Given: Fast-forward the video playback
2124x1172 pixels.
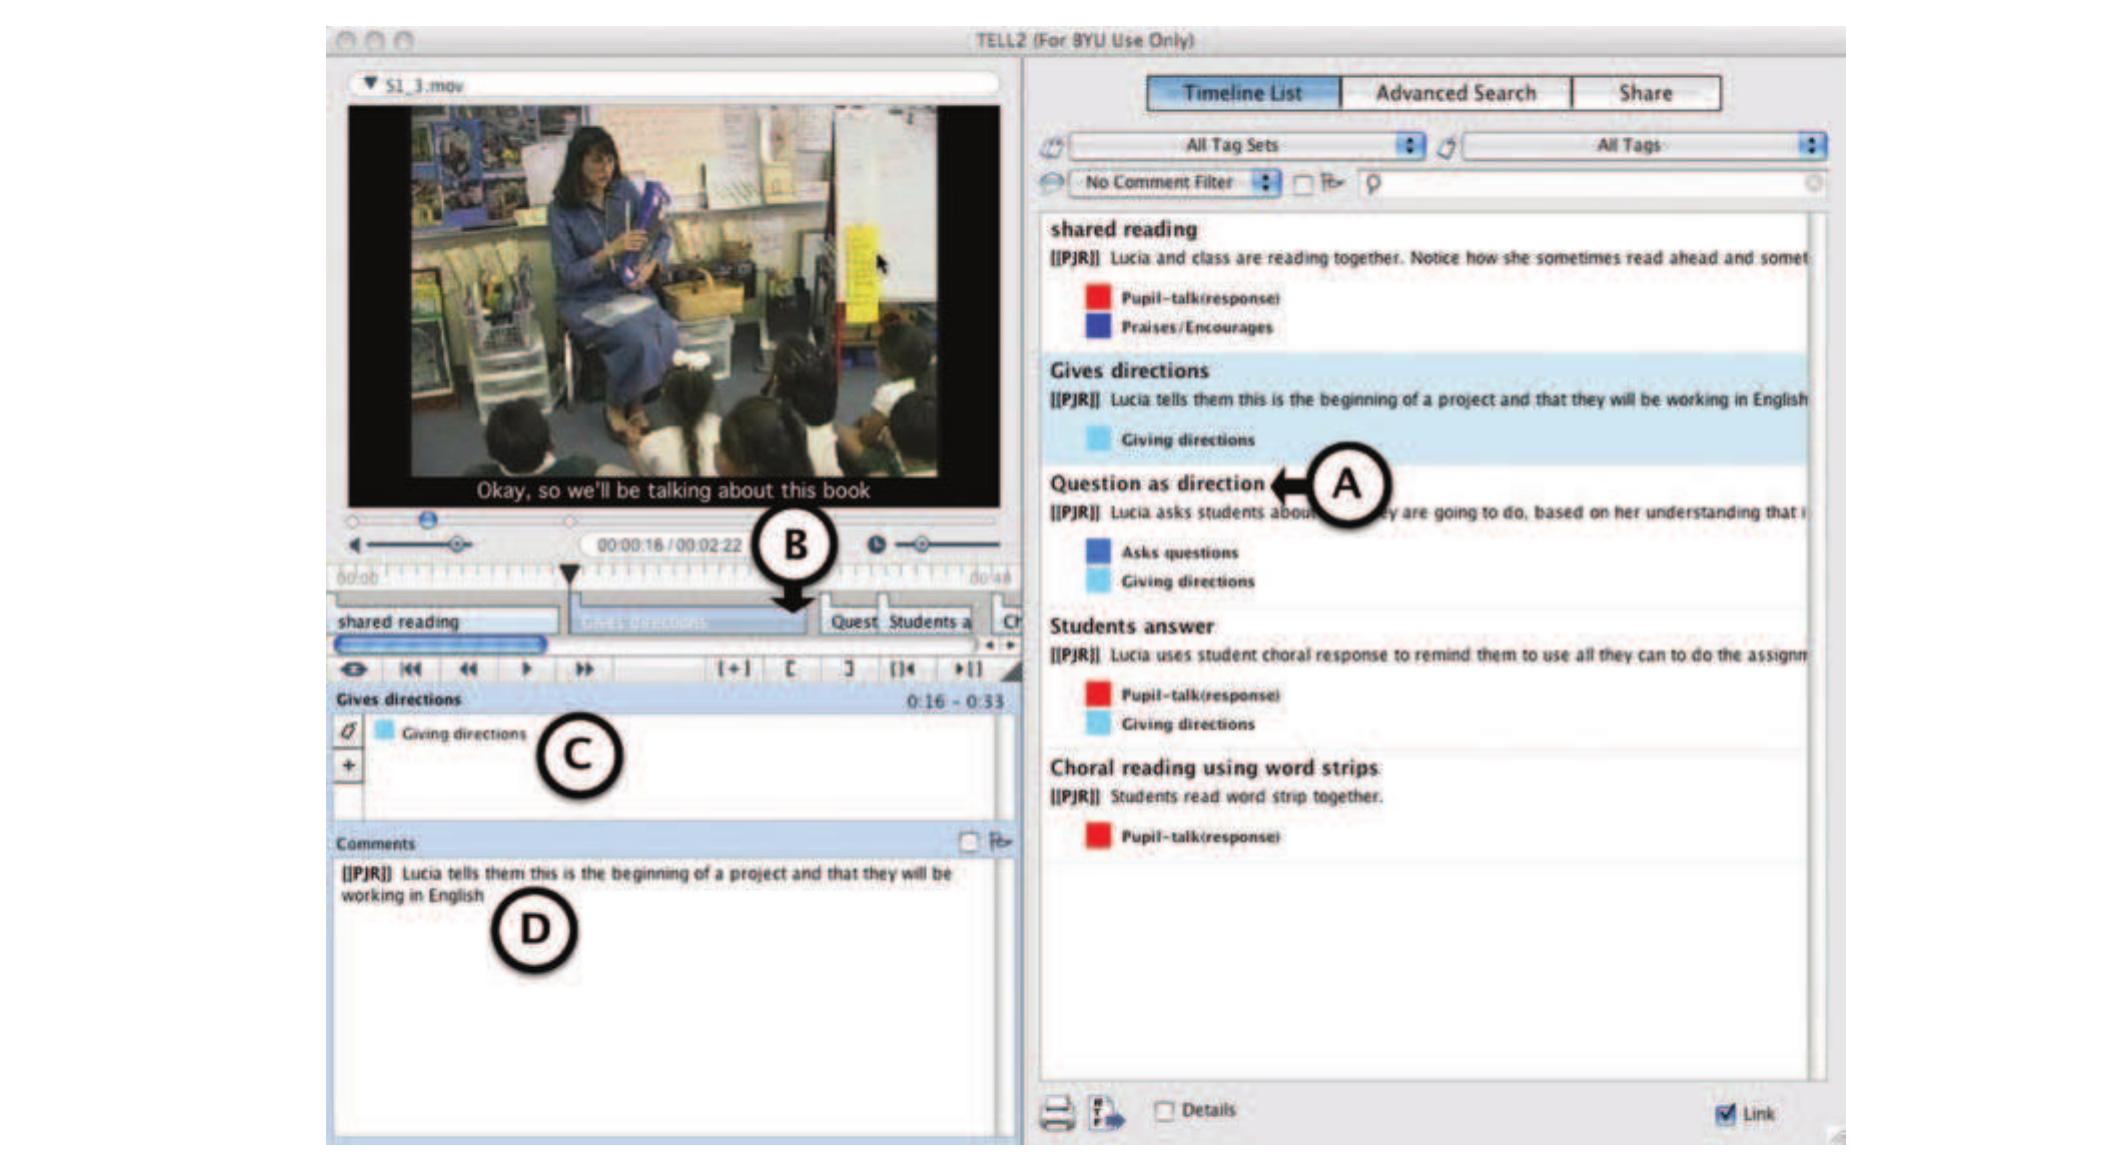Looking at the screenshot, I should pyautogui.click(x=584, y=669).
